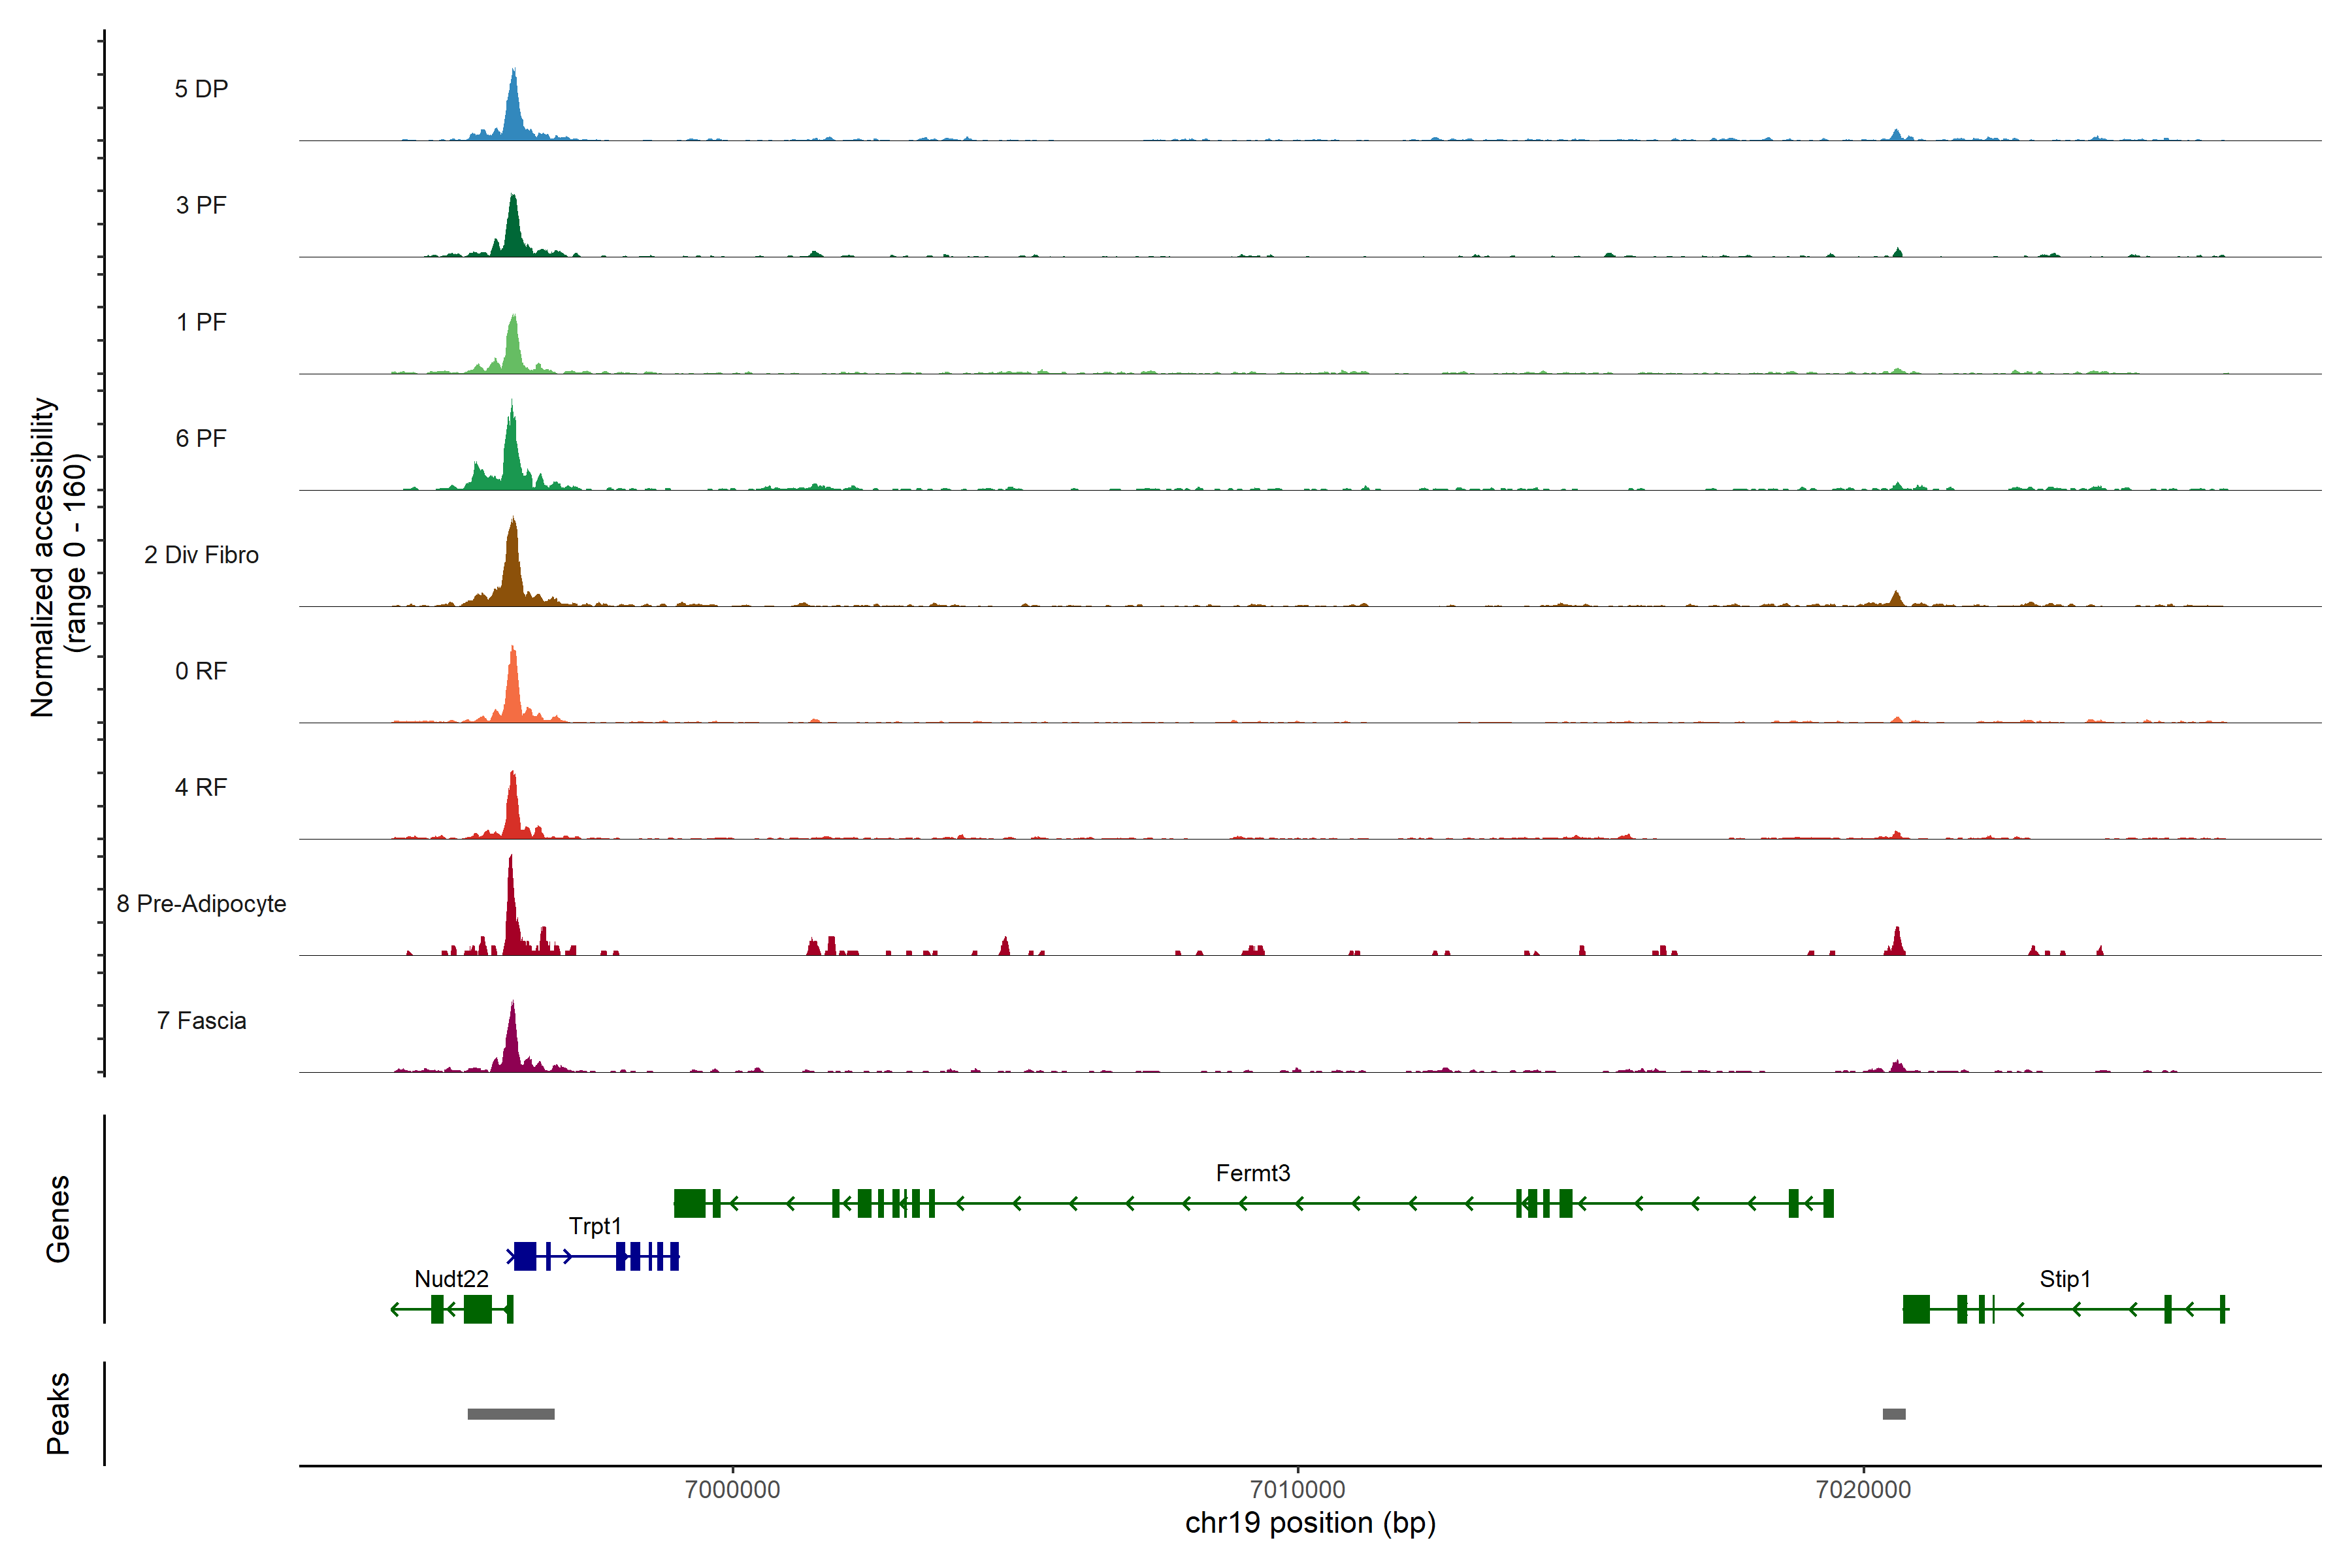Click the Nudt22 gene label
Screen dimensions: 2352x1568
[x=451, y=1279]
